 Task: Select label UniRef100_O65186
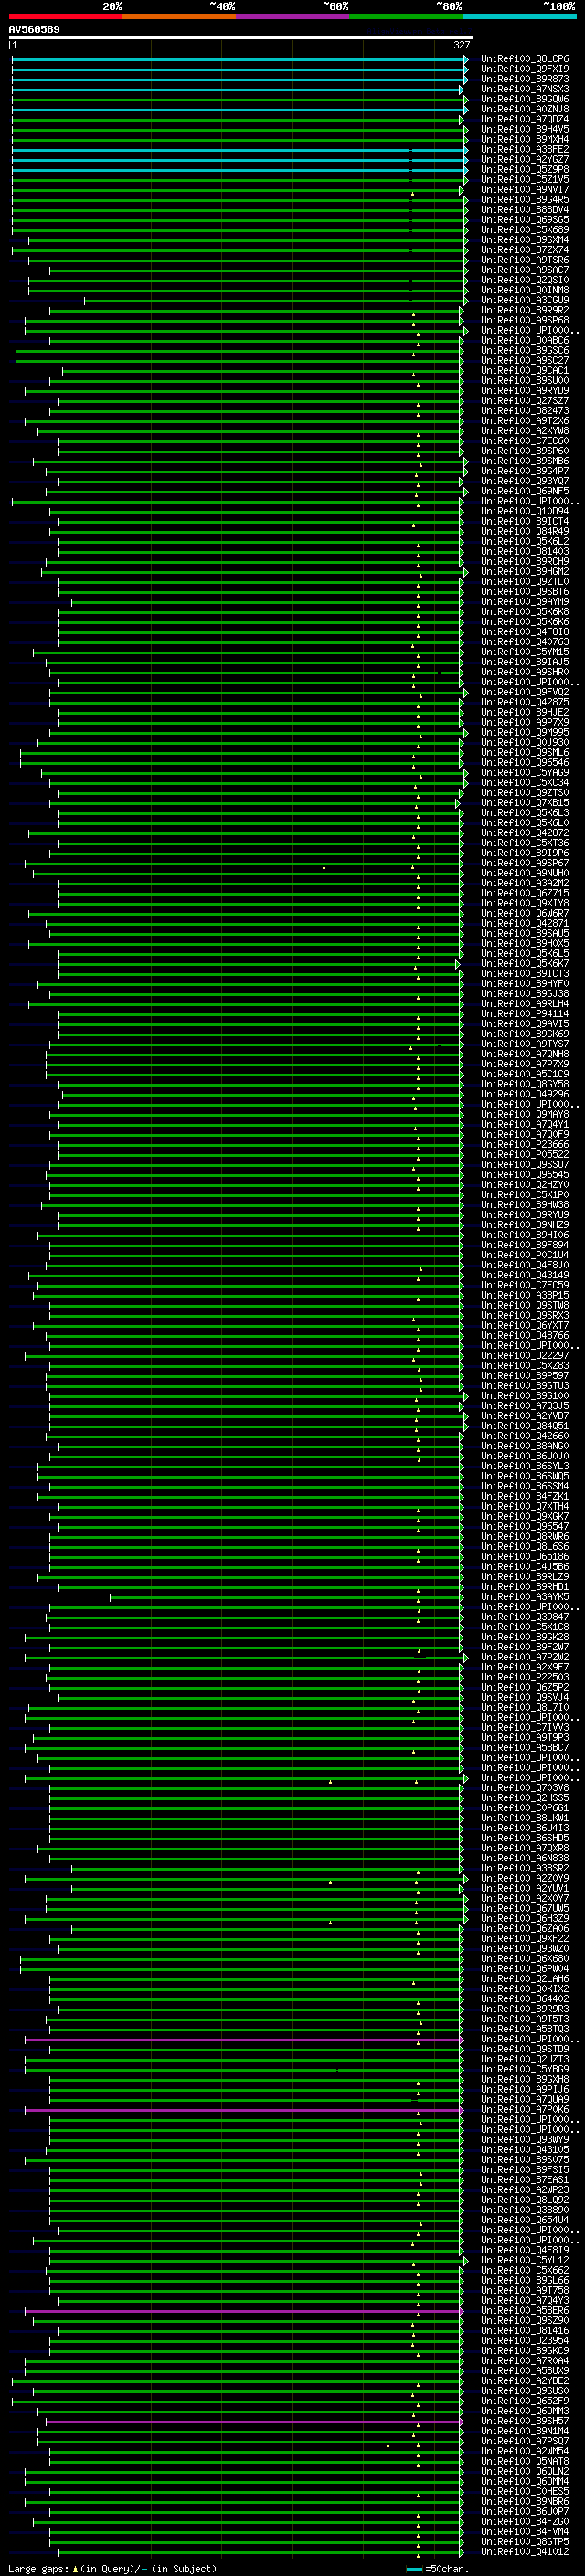tap(524, 1557)
